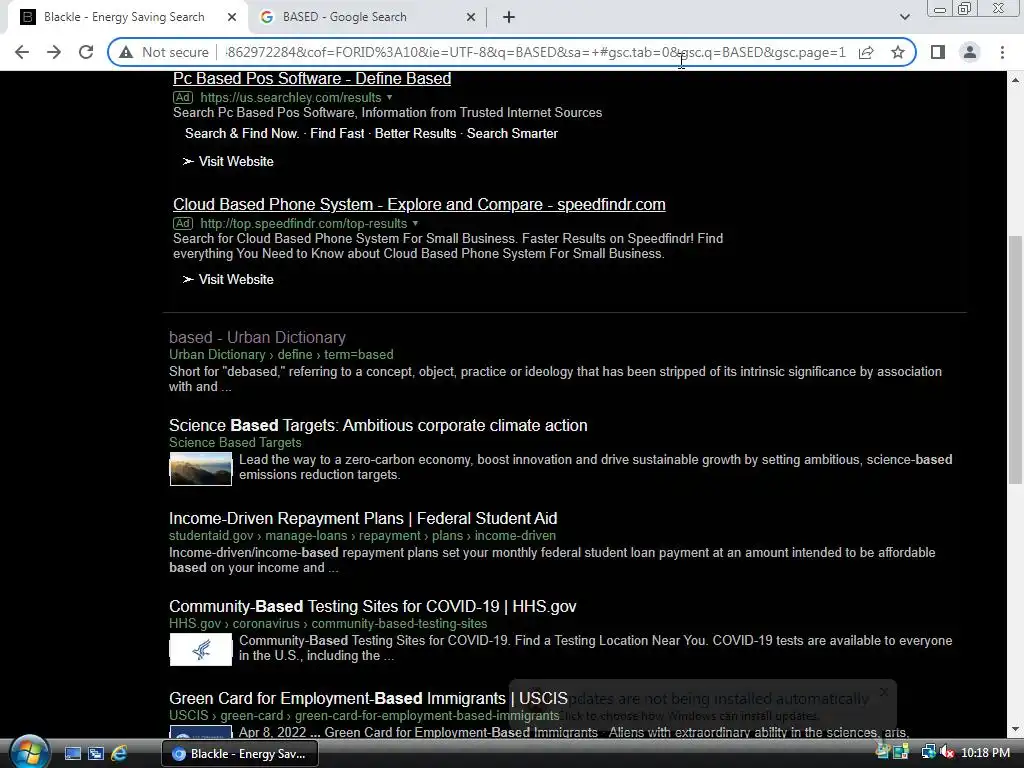Open the tab search dropdown arrow
The image size is (1024, 768).
point(904,18)
